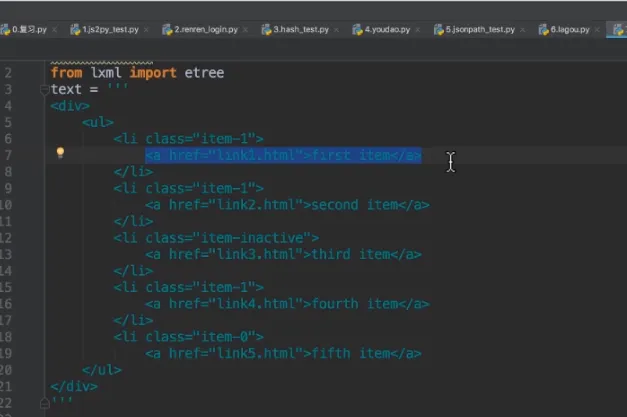Switch to the 1.js2py_test.py tab
This screenshot has height=417, width=627.
(110, 30)
